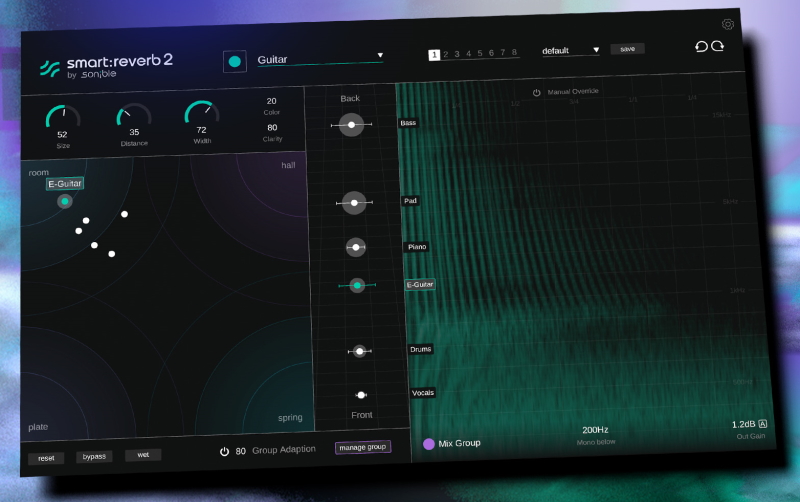Select state slot 4
The image size is (800, 502).
[x=468, y=54]
